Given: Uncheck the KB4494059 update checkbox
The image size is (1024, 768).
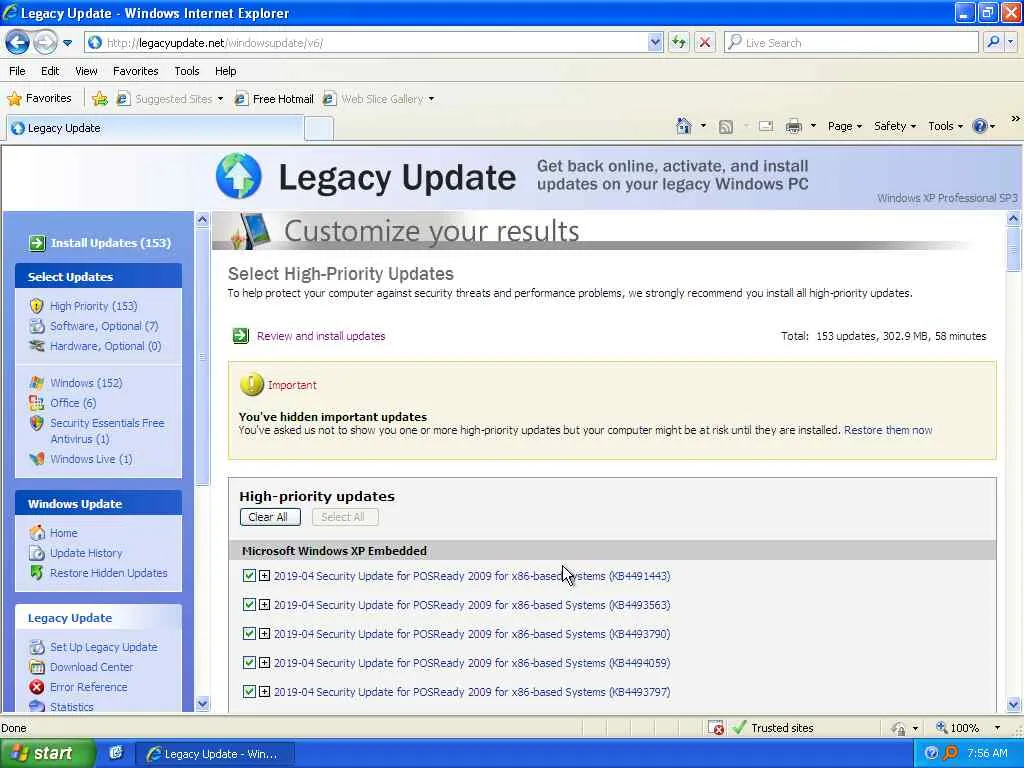Looking at the screenshot, I should (x=249, y=663).
